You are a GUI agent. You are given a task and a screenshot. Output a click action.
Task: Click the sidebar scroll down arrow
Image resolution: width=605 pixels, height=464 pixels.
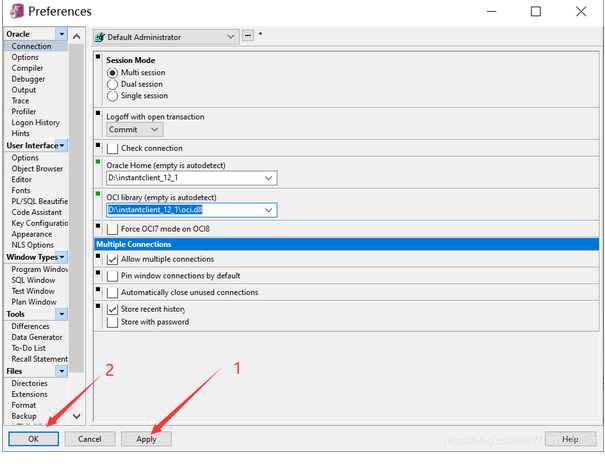click(76, 416)
